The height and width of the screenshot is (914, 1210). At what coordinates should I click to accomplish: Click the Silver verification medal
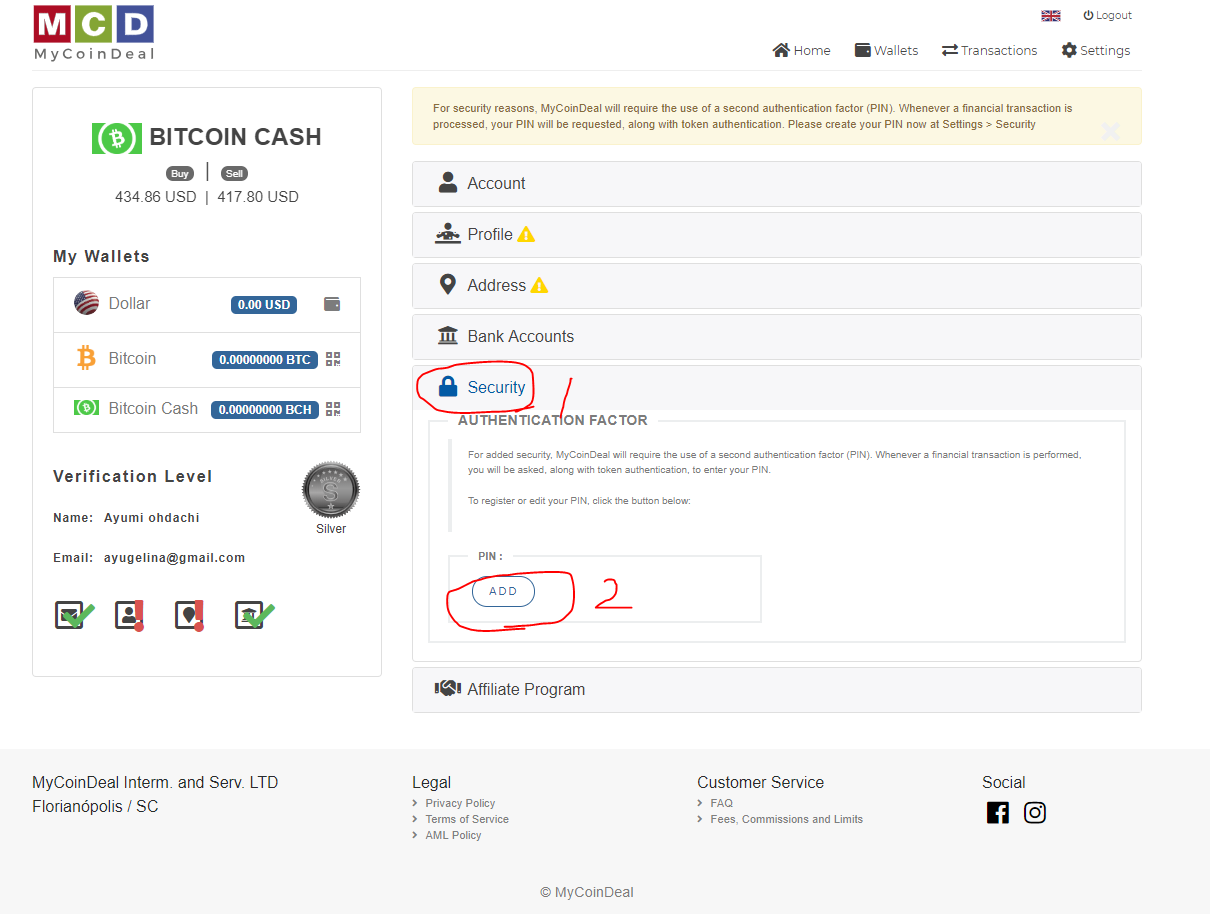pos(331,490)
